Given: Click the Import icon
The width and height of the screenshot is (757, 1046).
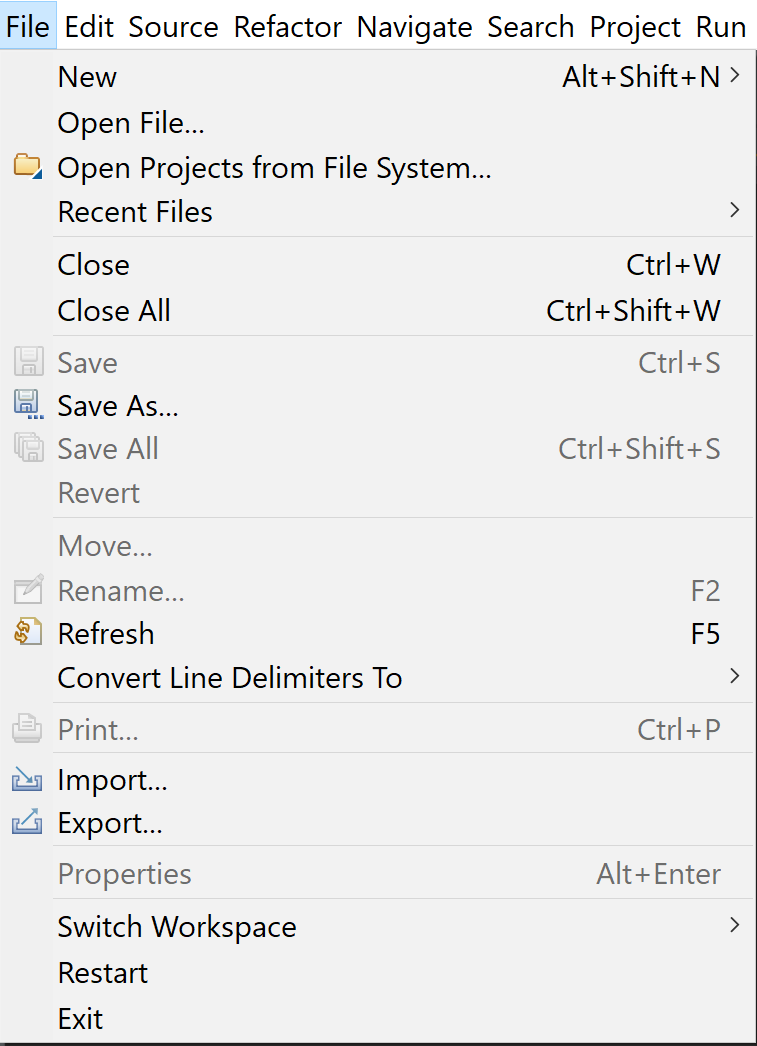Looking at the screenshot, I should coord(27,780).
